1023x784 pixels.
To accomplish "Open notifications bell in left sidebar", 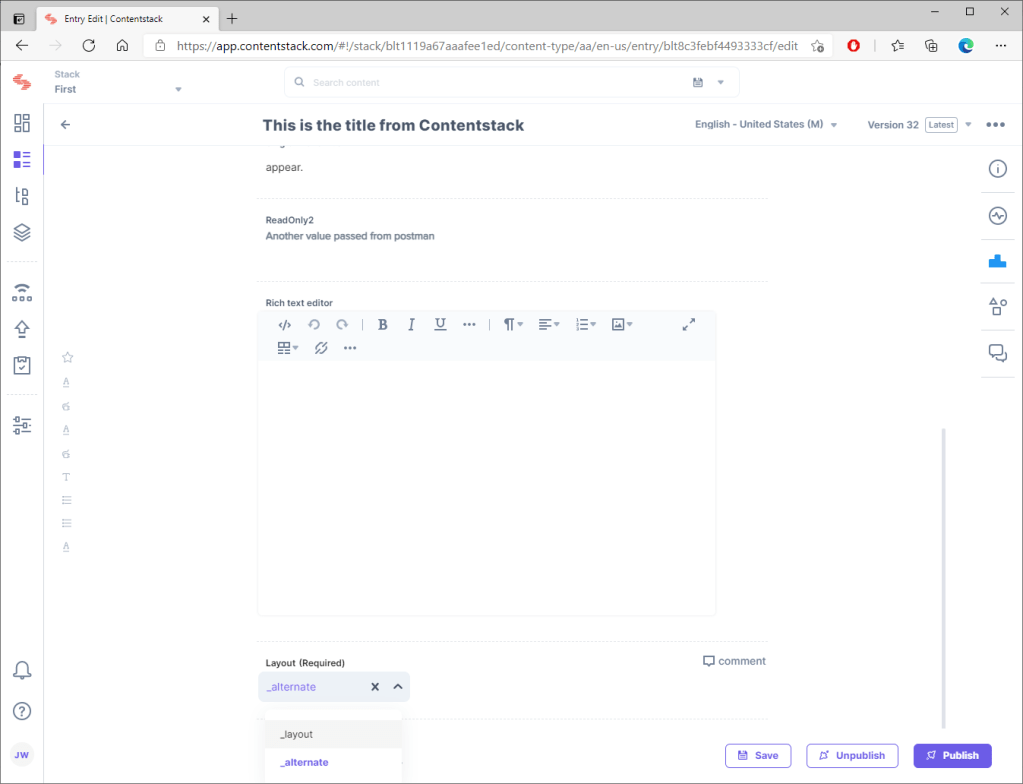I will (x=22, y=670).
